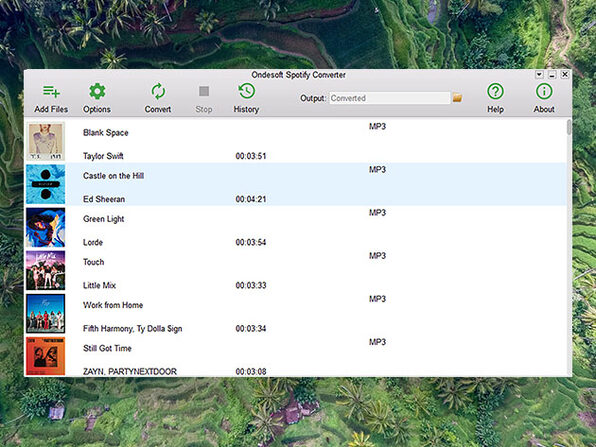The width and height of the screenshot is (596, 447).
Task: Open Options gear icon
Action: coord(97,91)
